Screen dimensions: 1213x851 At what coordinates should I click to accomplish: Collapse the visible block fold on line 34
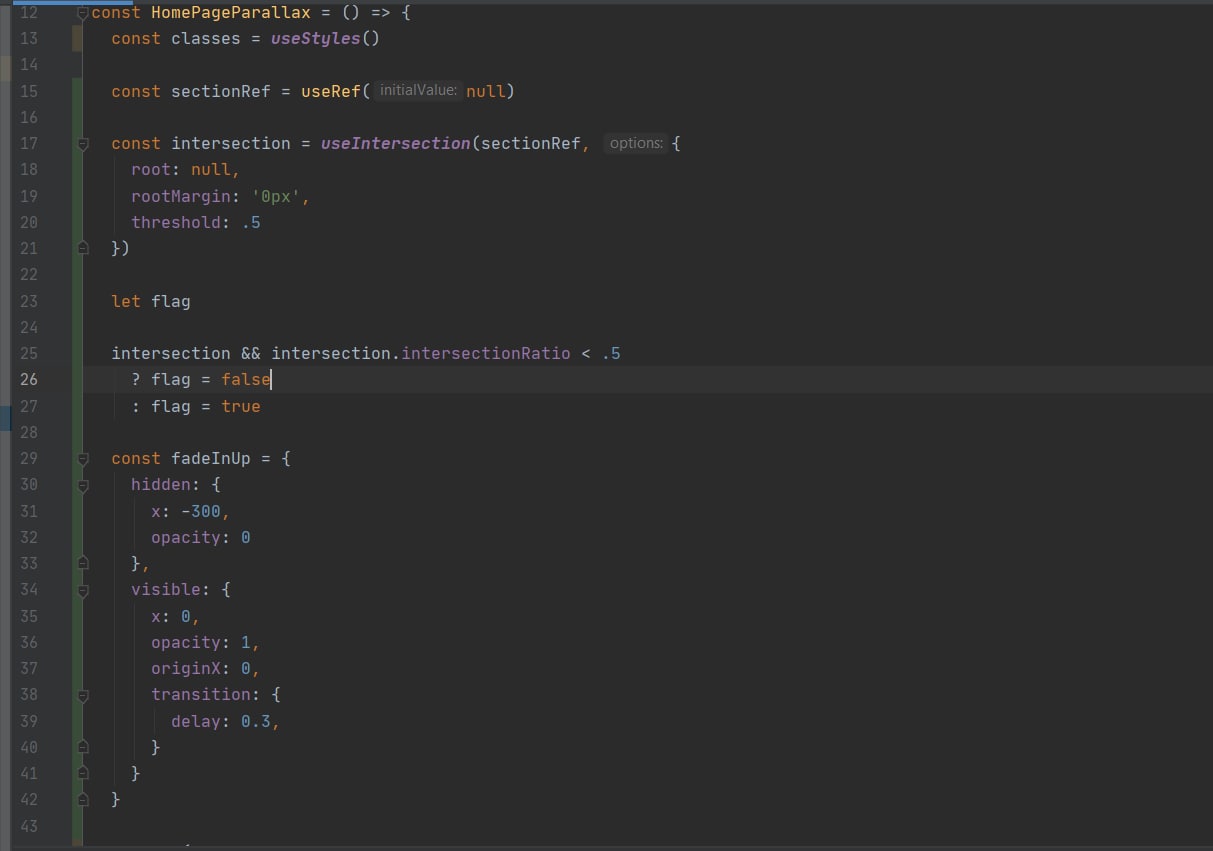(83, 590)
